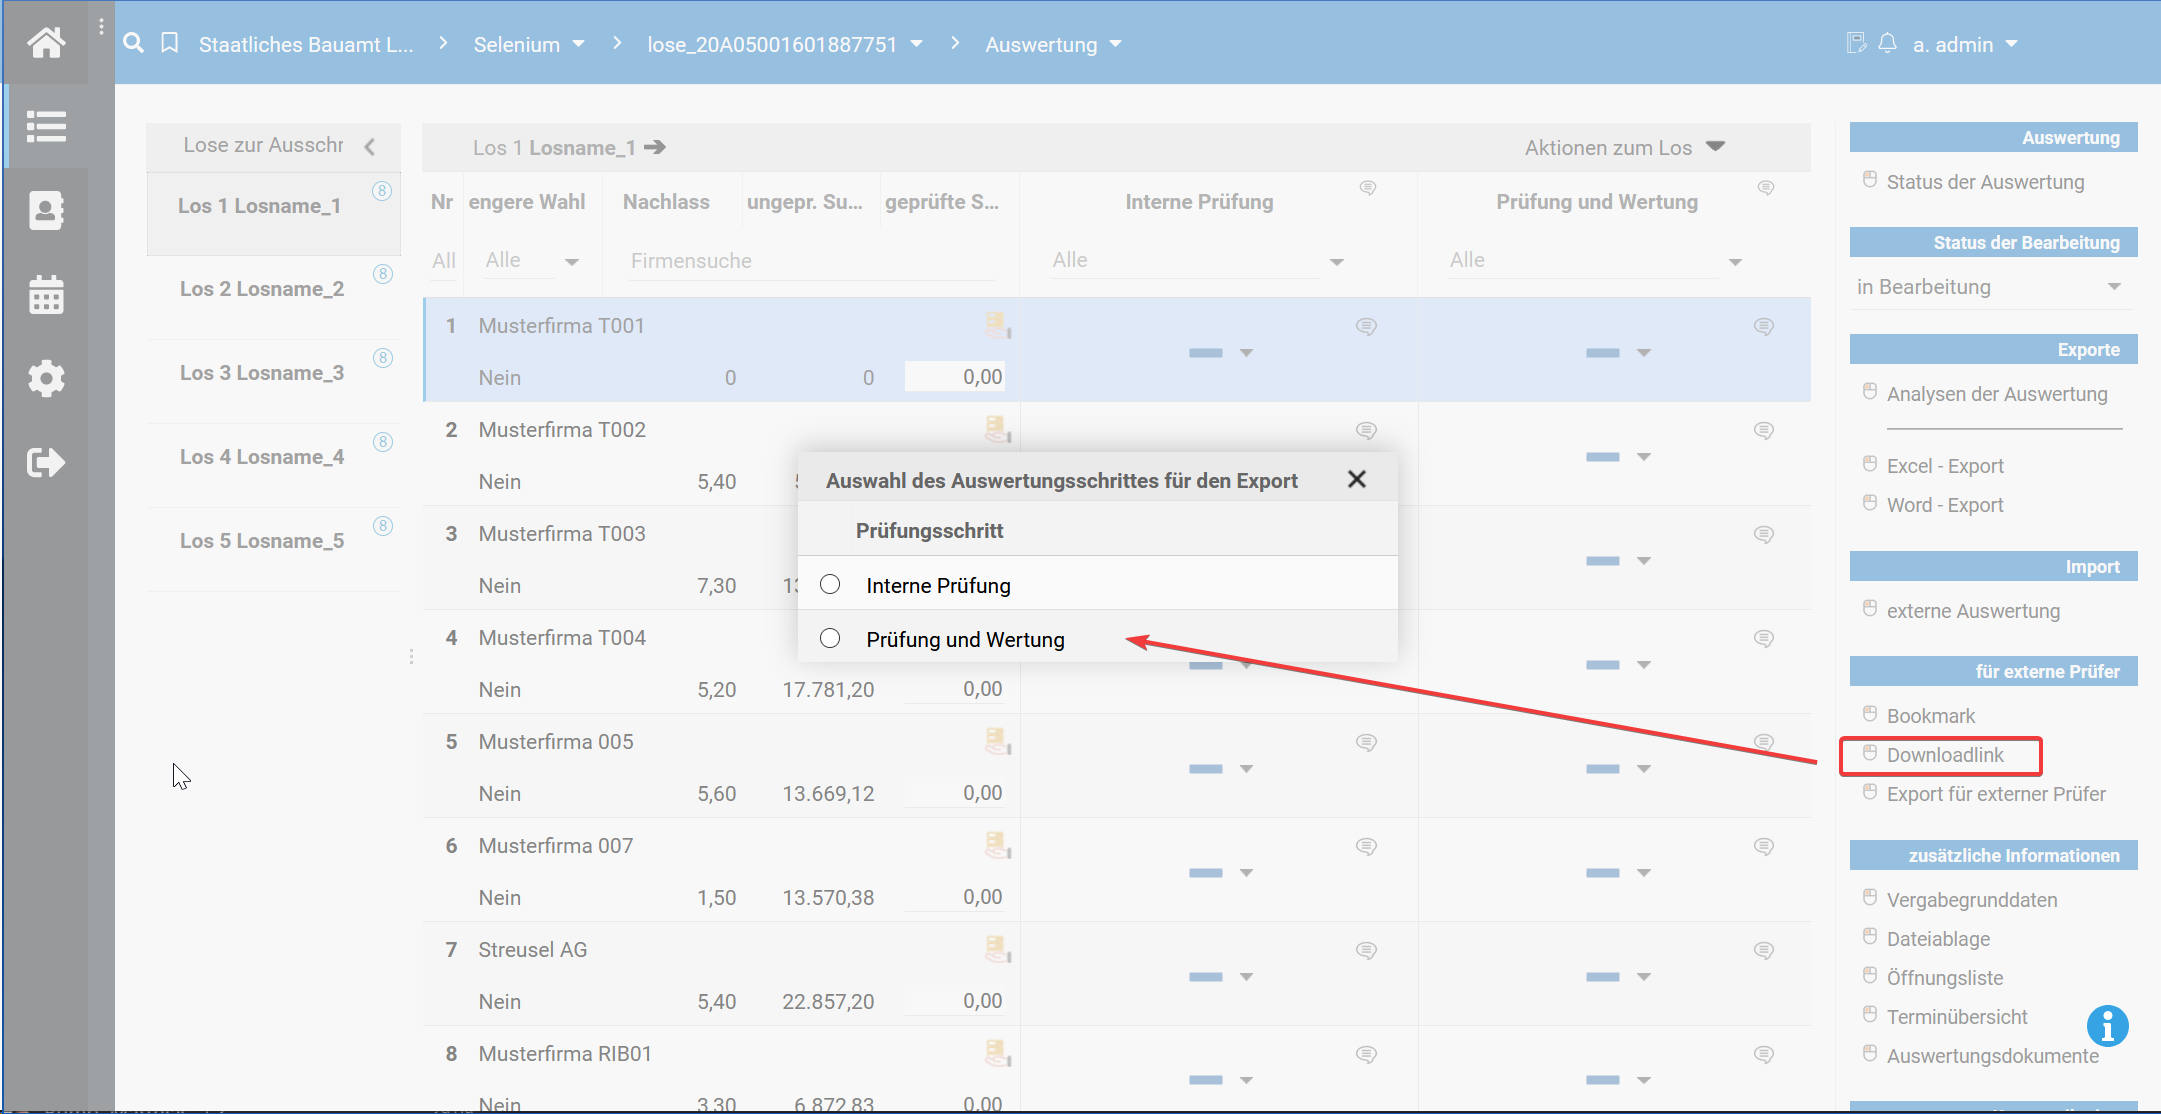The width and height of the screenshot is (2161, 1114).
Task: Expand the lose_20A05001601887751 breadcrumb dropdown
Action: point(917,44)
